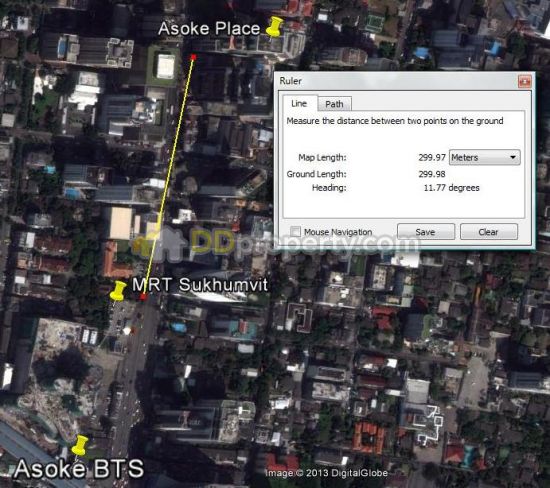Image resolution: width=550 pixels, height=488 pixels.
Task: Click the Asoke BTS yellow pushpin
Action: point(80,446)
